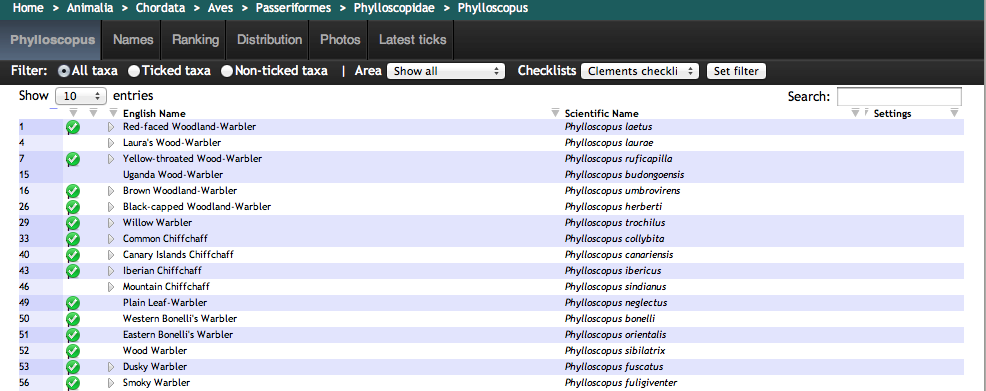Switch to the Names tab
986x391 pixels.
[133, 40]
